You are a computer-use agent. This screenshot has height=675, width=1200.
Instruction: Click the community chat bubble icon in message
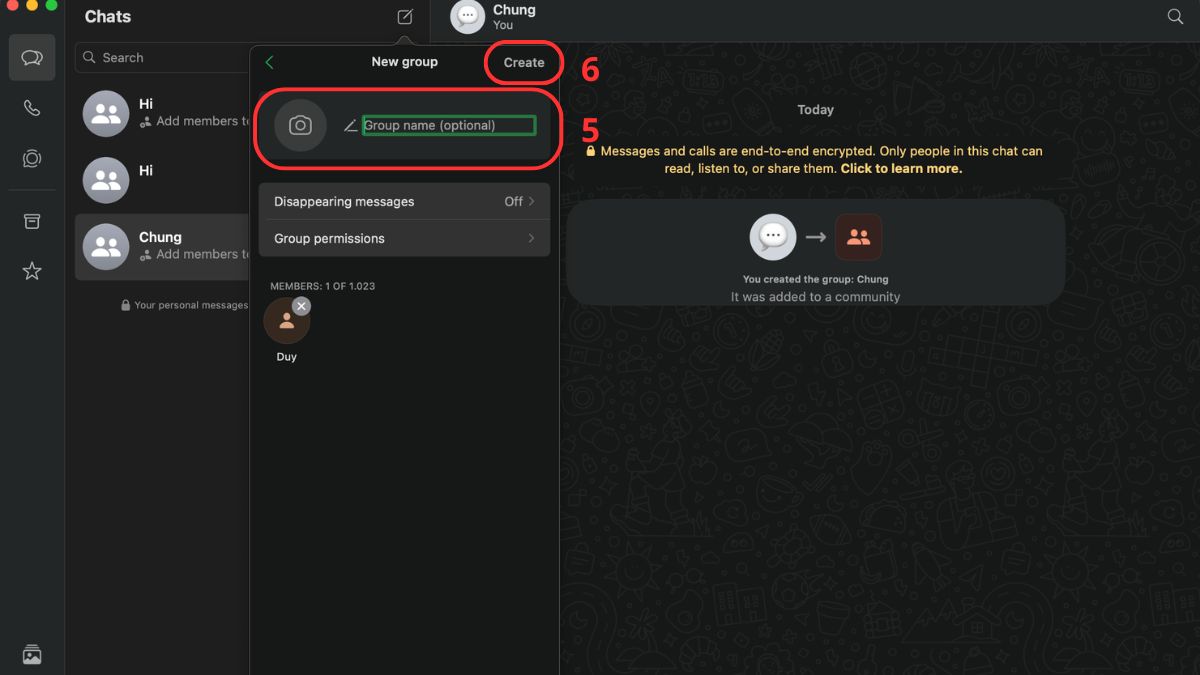(x=773, y=237)
